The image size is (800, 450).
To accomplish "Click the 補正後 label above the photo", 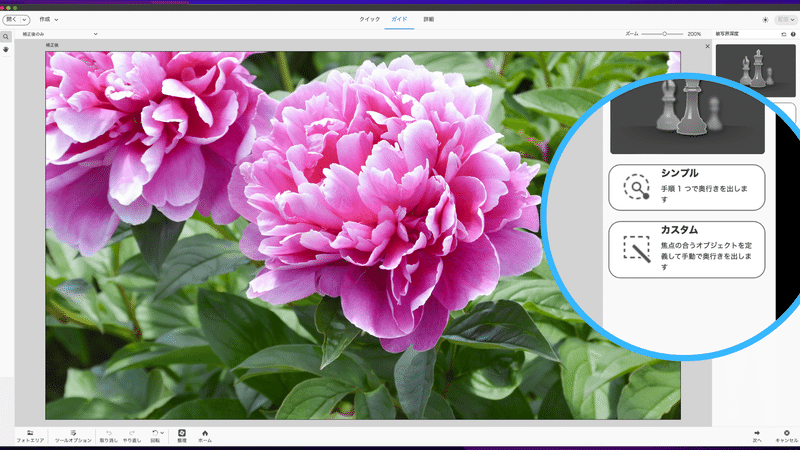I will (52, 45).
